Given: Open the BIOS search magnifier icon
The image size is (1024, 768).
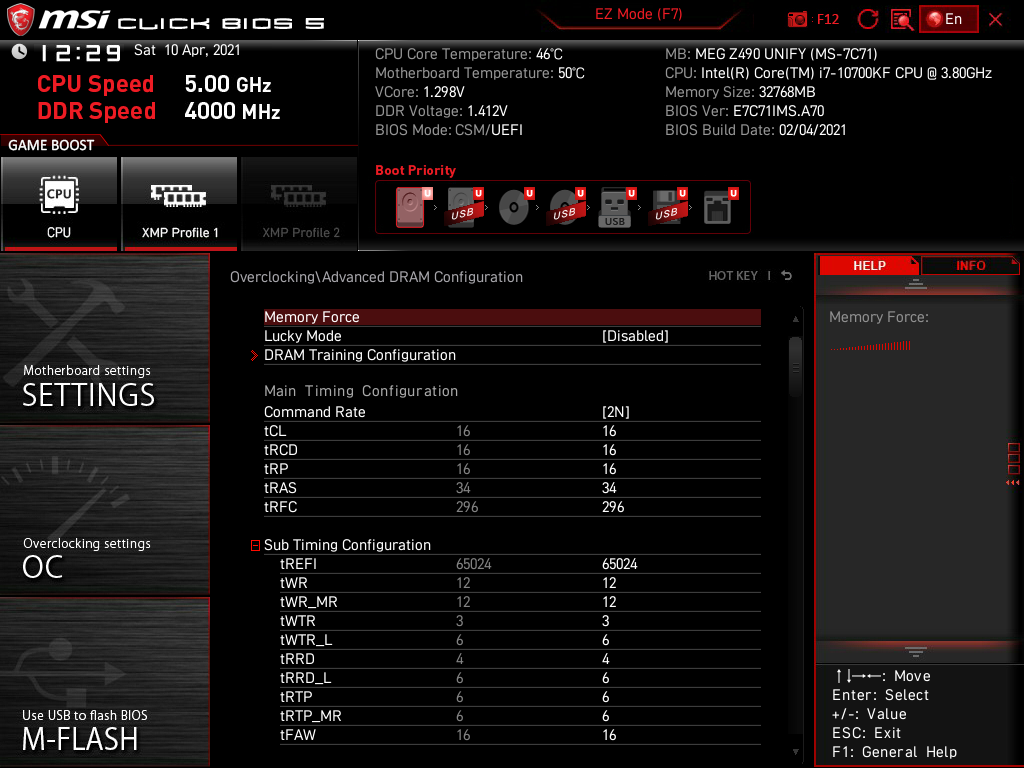Looking at the screenshot, I should click(901, 20).
